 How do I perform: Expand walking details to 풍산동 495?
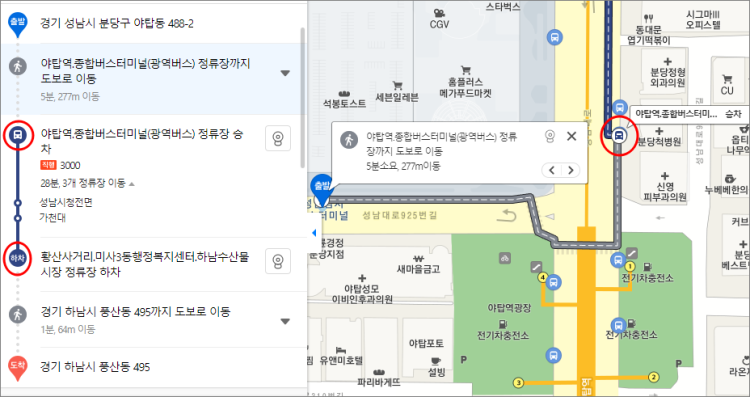pos(285,321)
